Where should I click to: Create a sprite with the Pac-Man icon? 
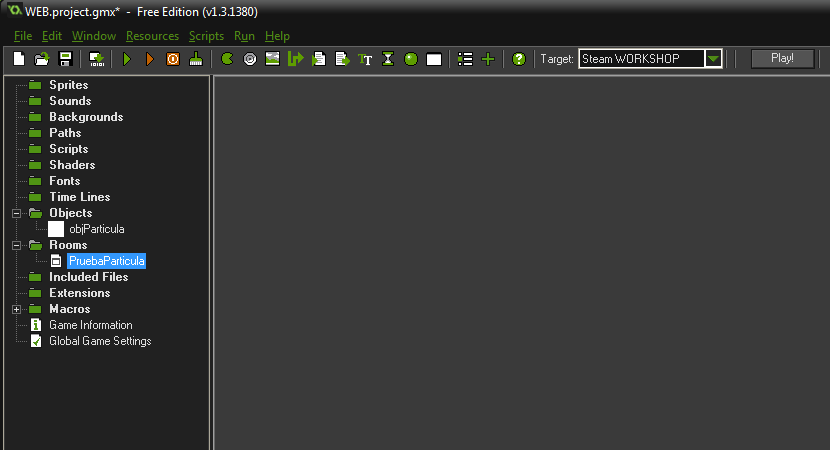tap(227, 59)
